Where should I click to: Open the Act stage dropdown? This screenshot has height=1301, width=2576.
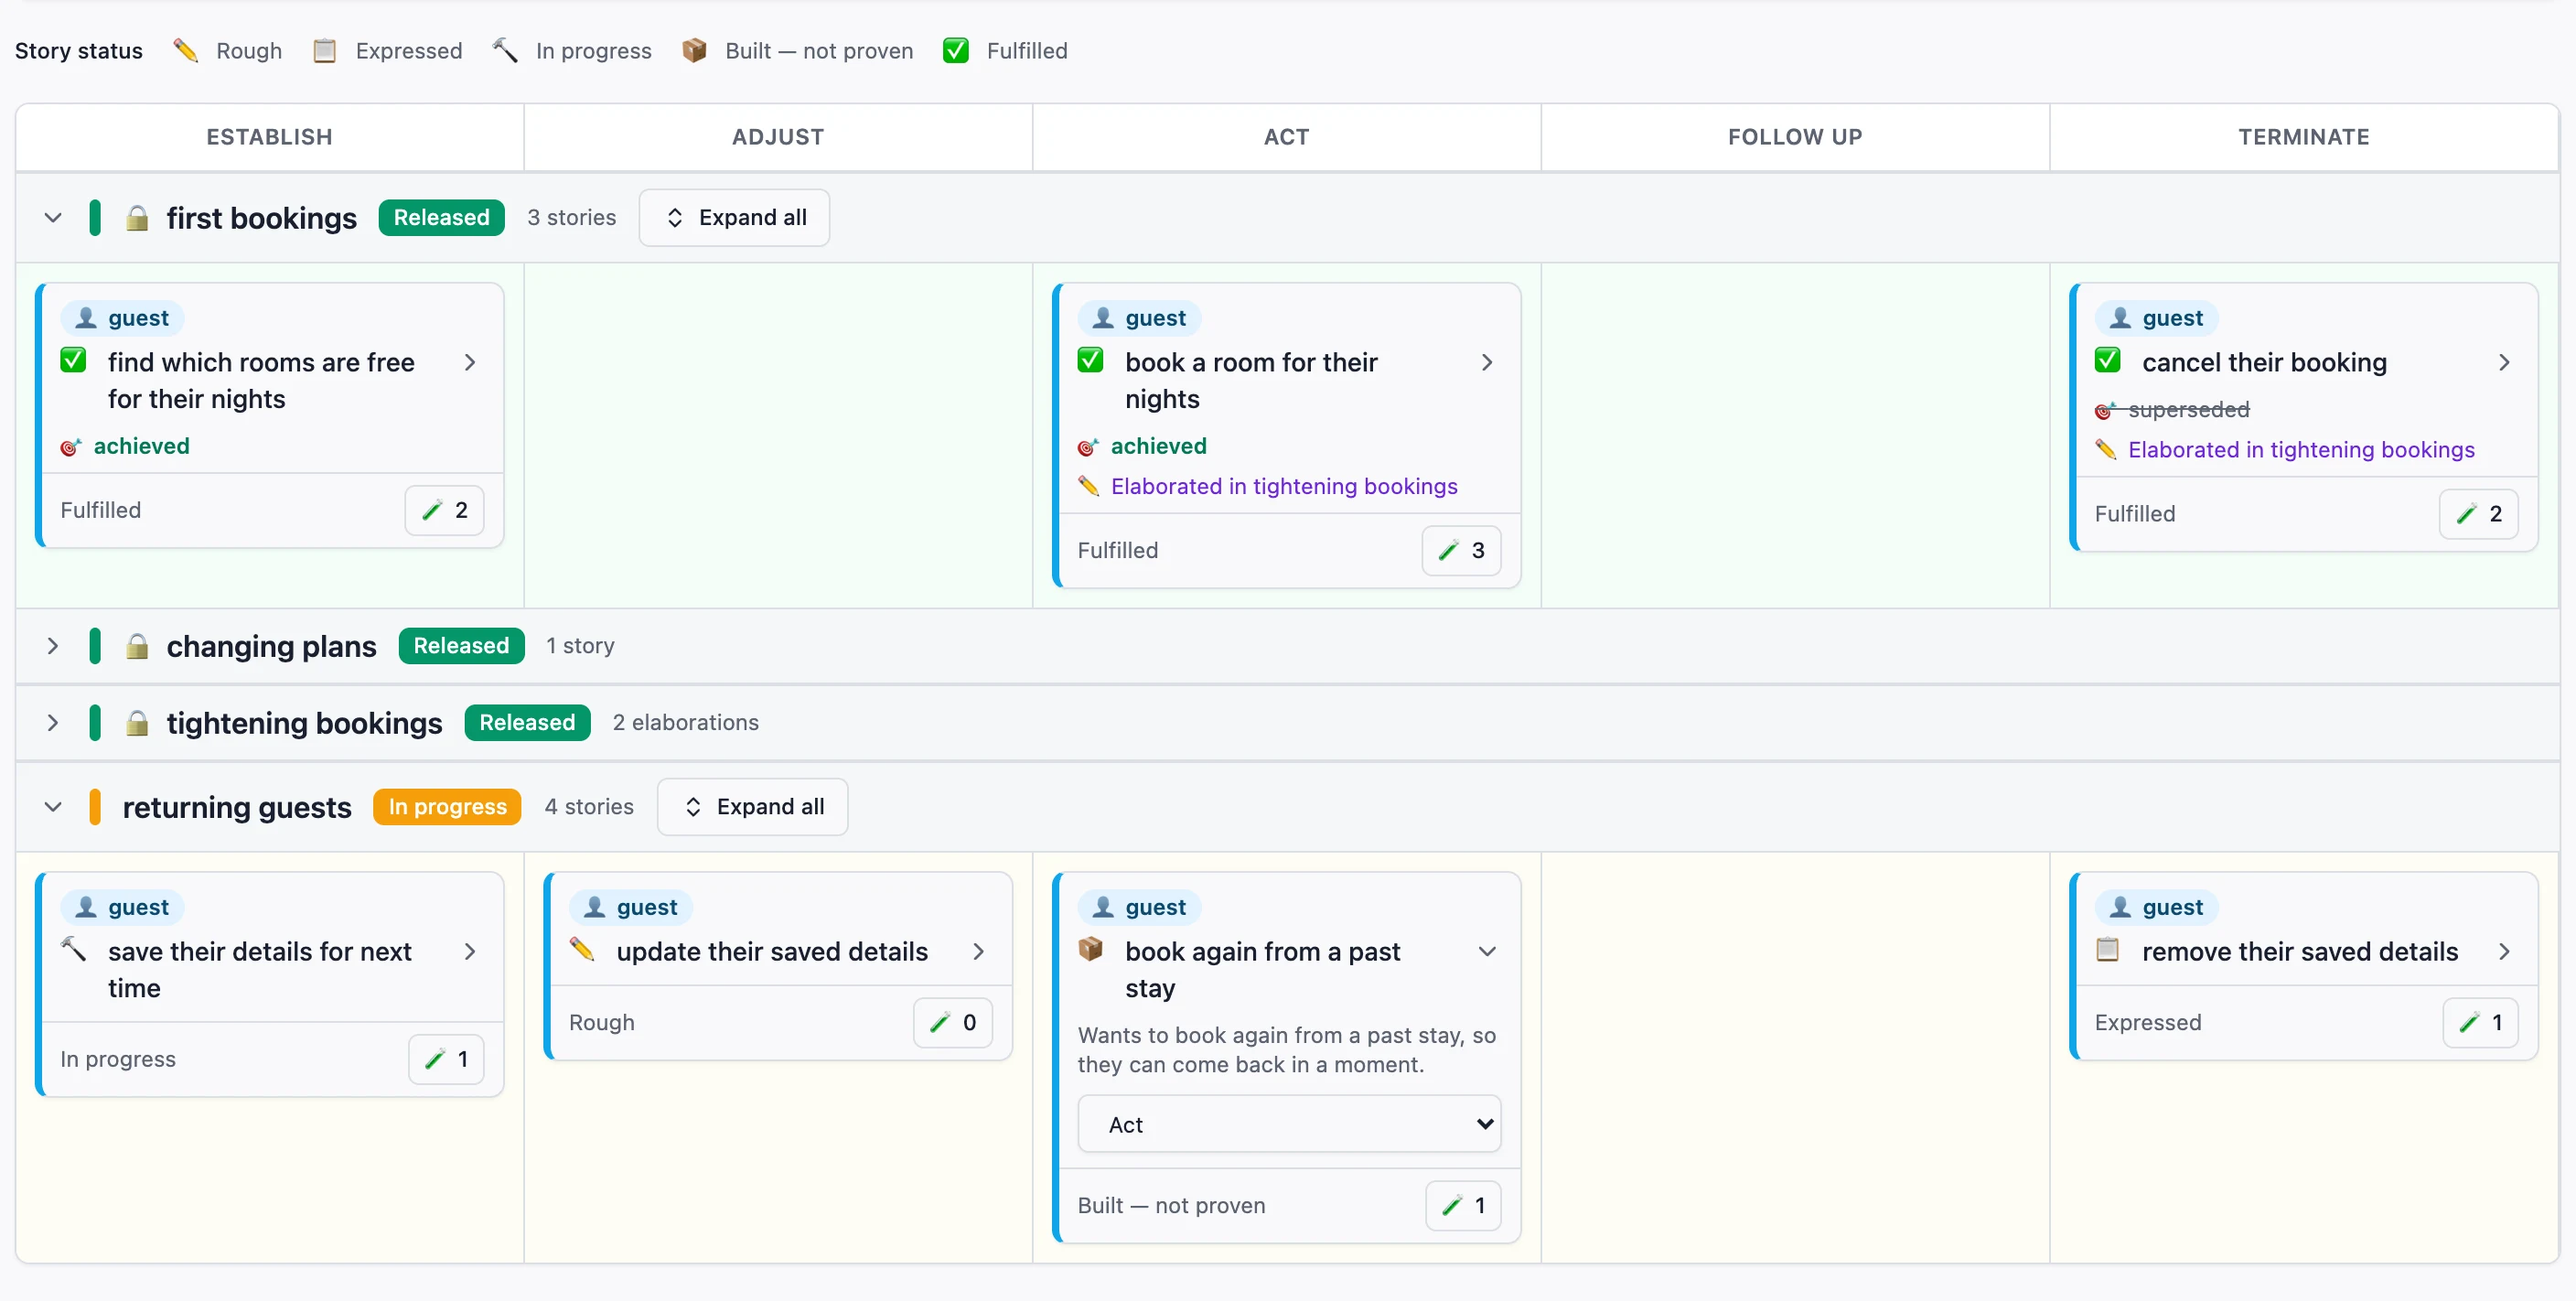point(1288,1124)
